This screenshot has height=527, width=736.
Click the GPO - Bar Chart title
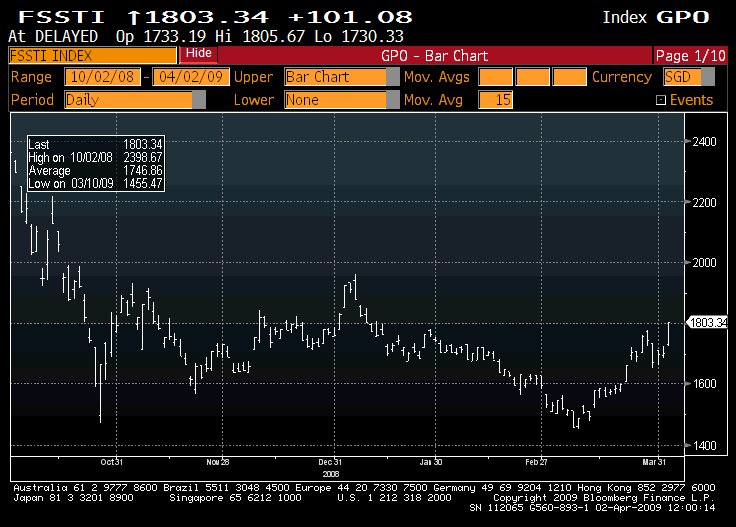[x=435, y=56]
